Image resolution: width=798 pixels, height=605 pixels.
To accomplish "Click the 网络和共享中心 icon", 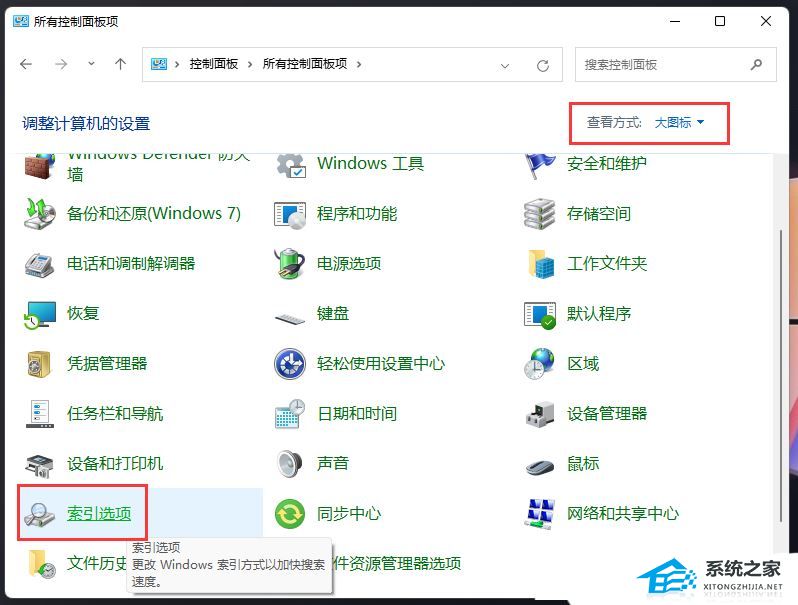I will (540, 514).
